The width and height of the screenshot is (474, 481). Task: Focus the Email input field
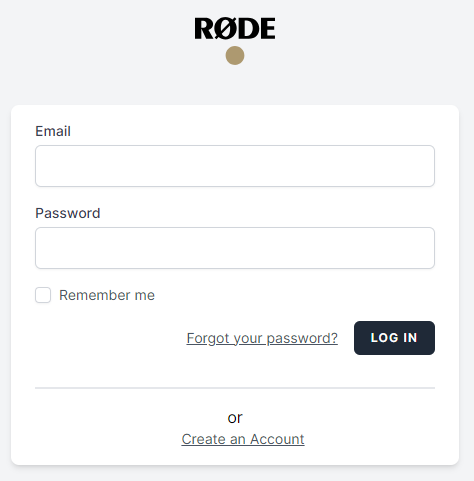pyautogui.click(x=235, y=166)
